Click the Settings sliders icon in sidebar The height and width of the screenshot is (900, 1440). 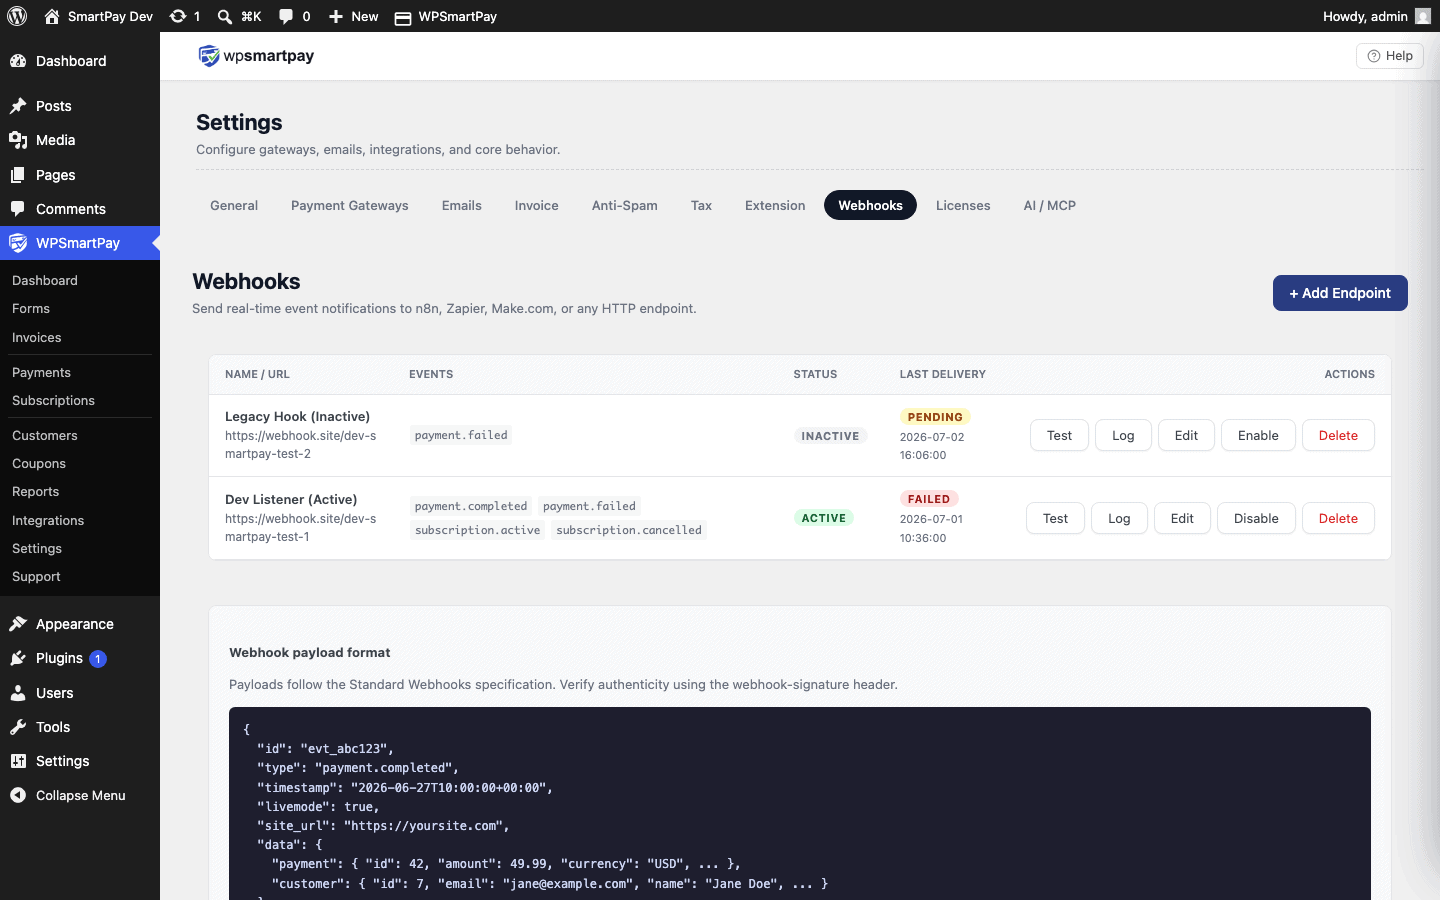pyautogui.click(x=18, y=761)
